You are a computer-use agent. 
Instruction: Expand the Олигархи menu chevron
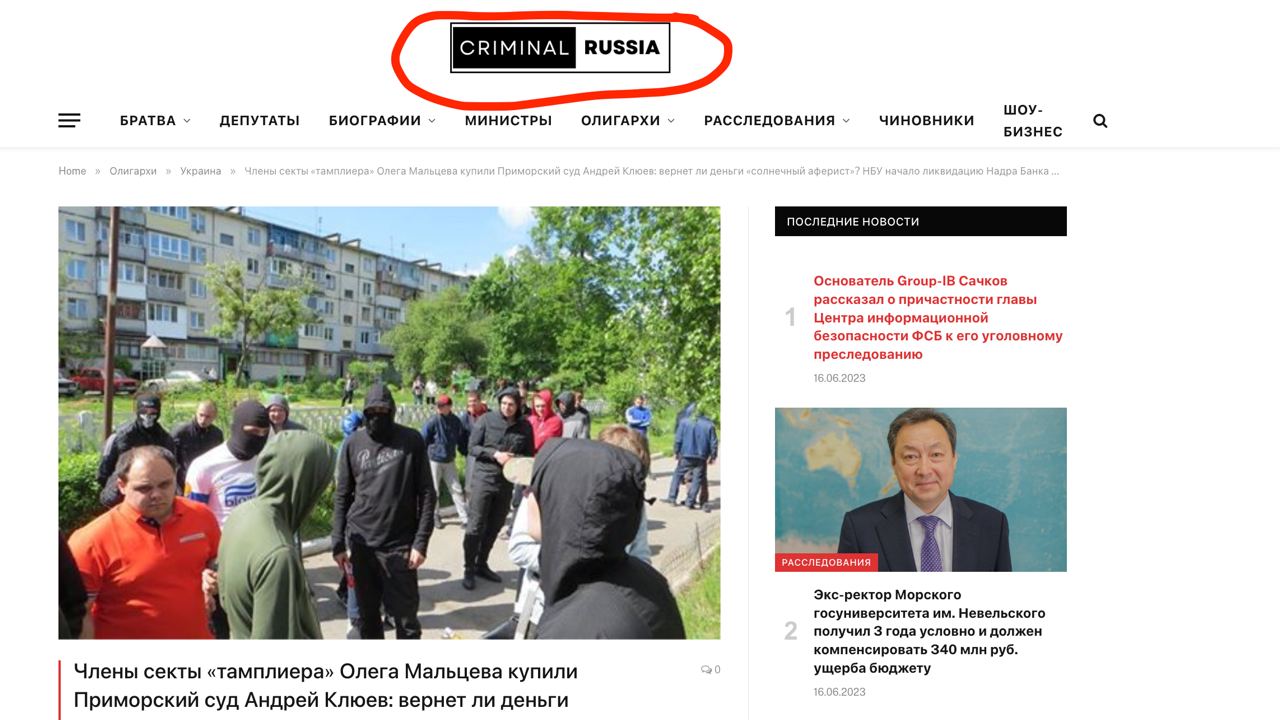click(671, 121)
